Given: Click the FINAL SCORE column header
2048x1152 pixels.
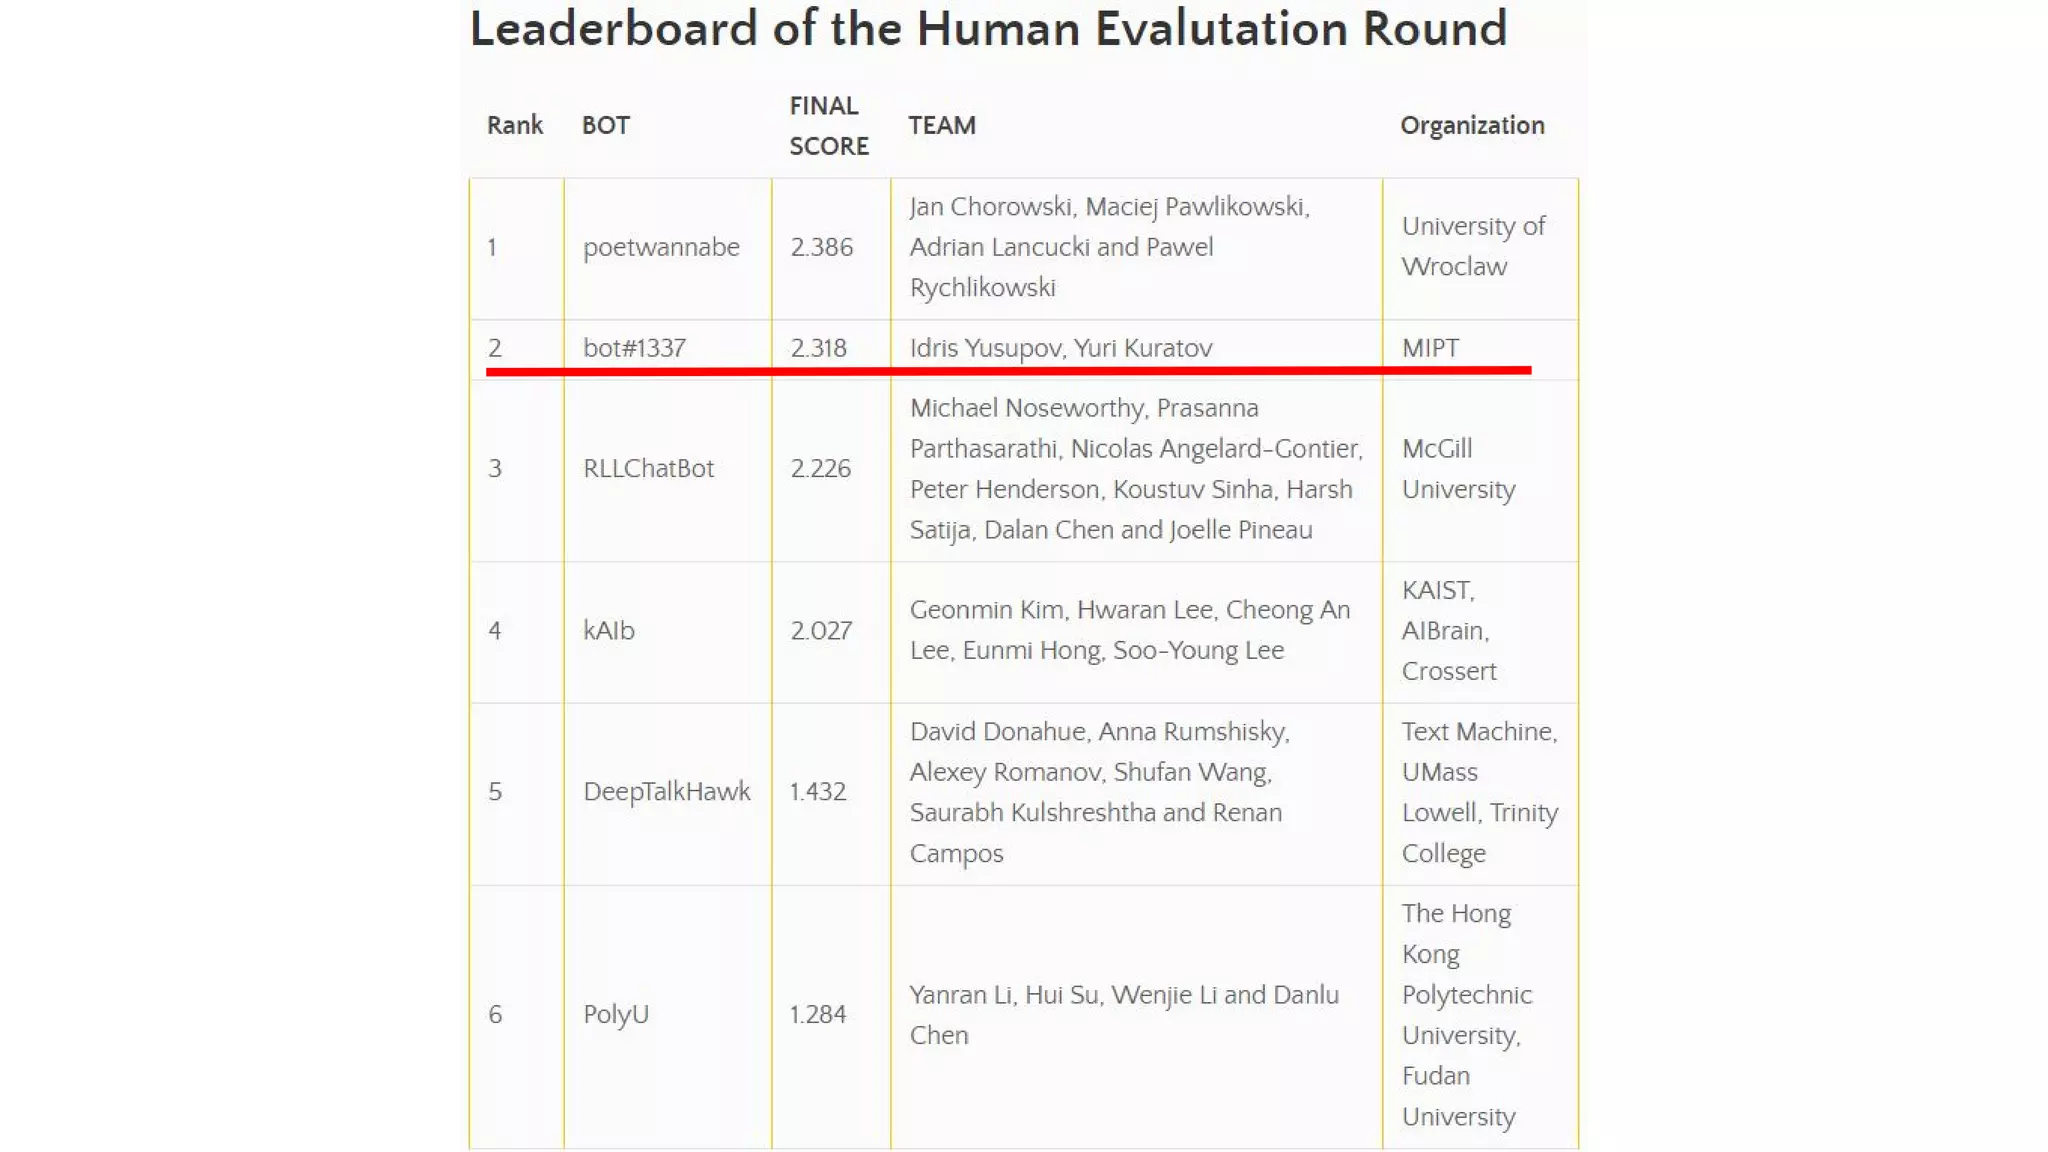Looking at the screenshot, I should click(x=829, y=126).
